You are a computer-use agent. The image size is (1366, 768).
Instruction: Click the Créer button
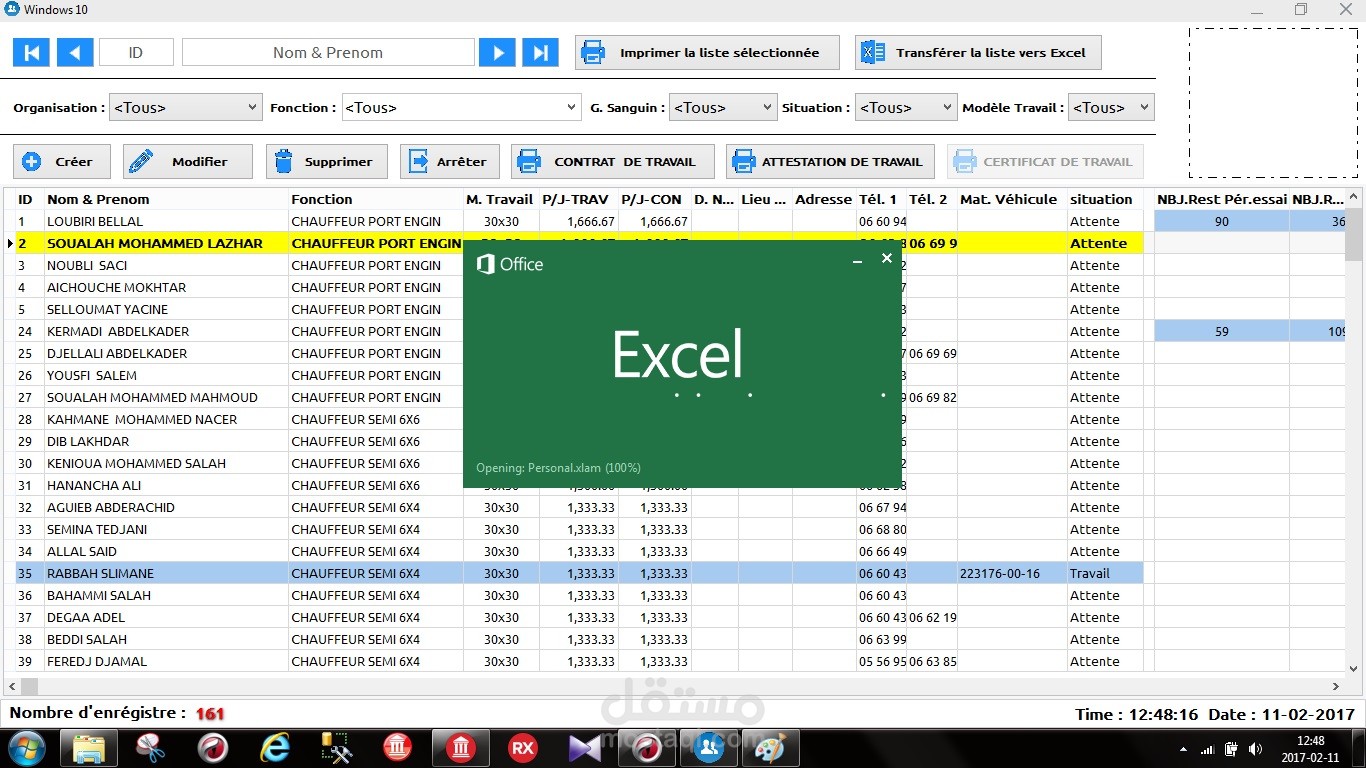pyautogui.click(x=62, y=161)
